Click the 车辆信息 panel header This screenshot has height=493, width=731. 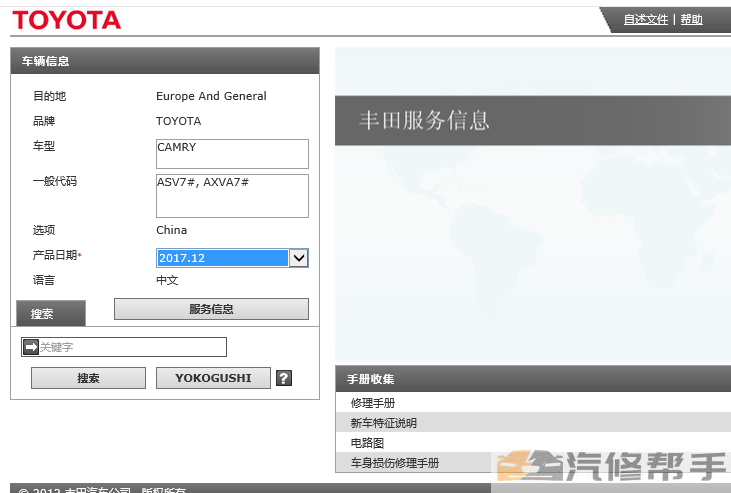(165, 61)
